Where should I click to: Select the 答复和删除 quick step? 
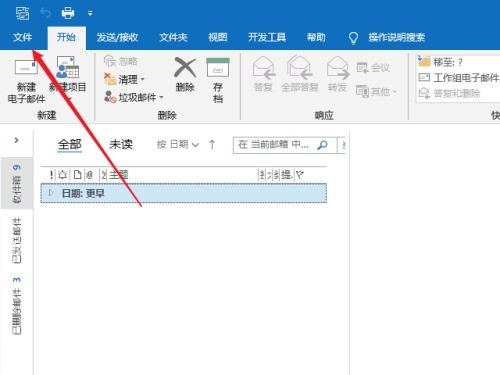point(449,93)
